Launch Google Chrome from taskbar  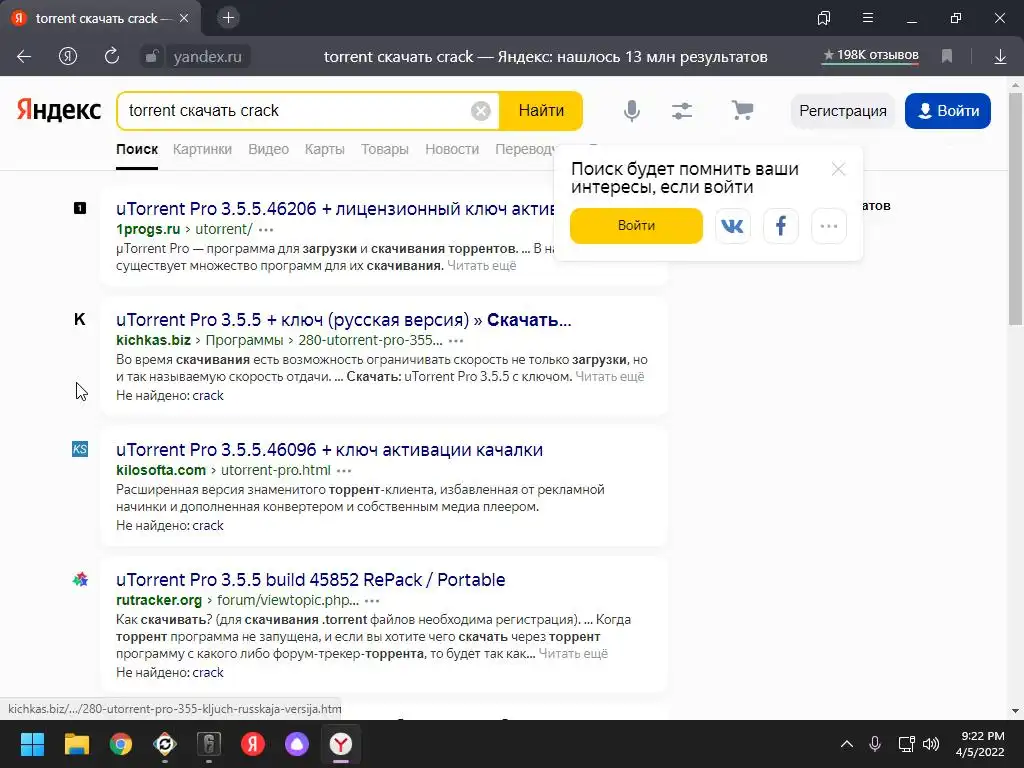121,744
